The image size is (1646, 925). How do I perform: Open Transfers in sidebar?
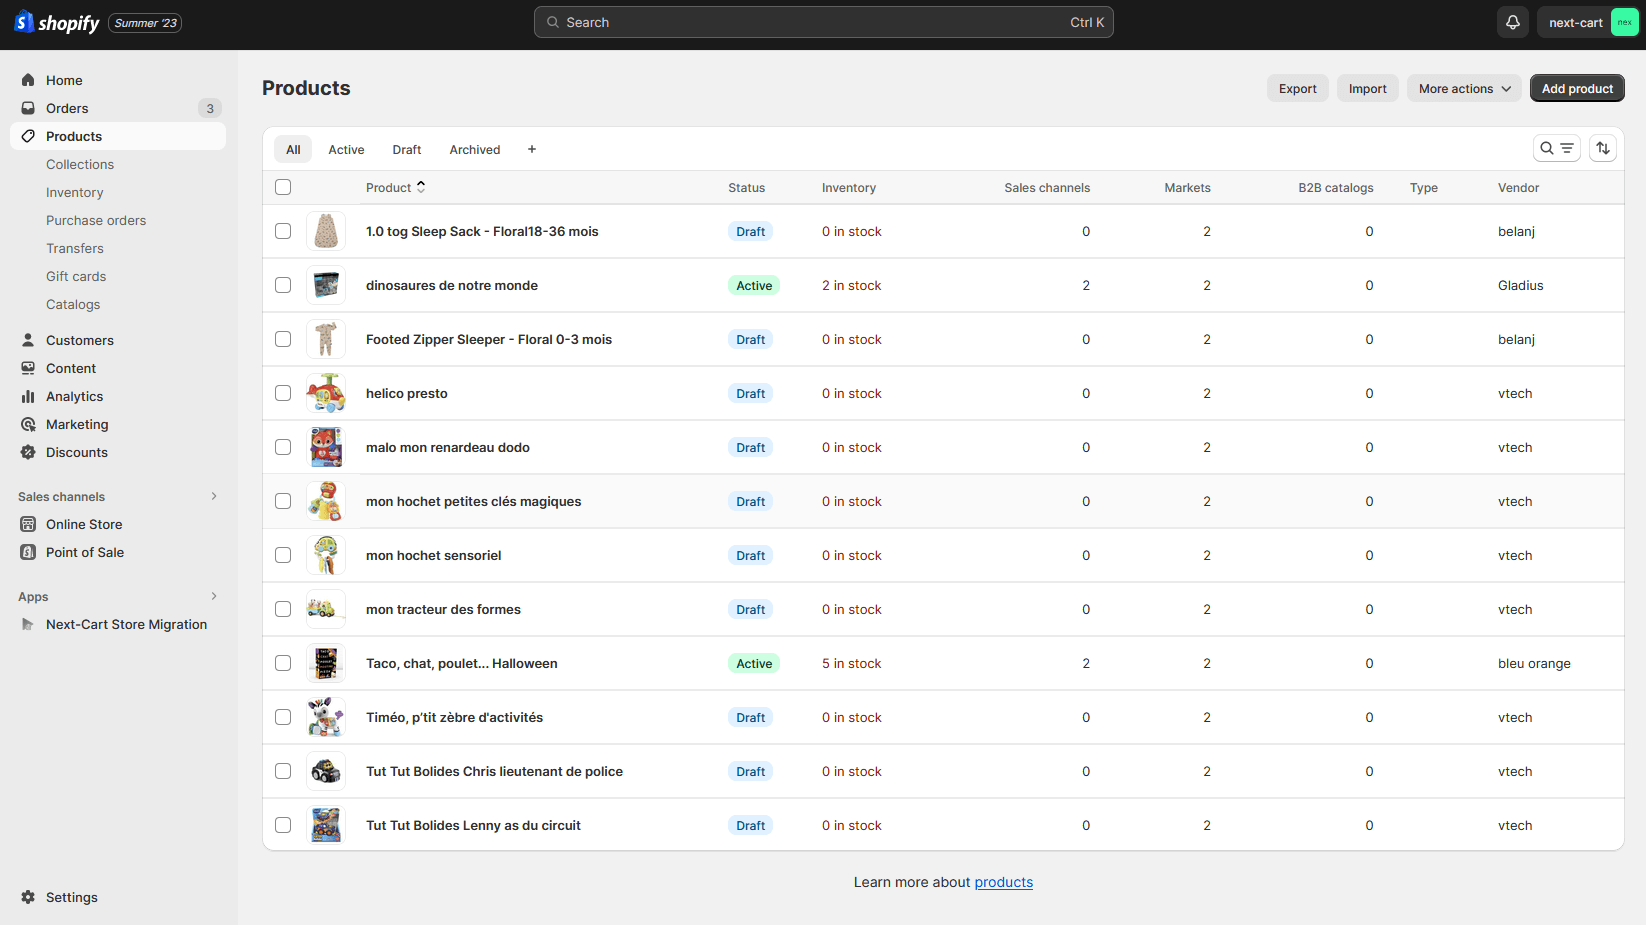[x=75, y=248]
